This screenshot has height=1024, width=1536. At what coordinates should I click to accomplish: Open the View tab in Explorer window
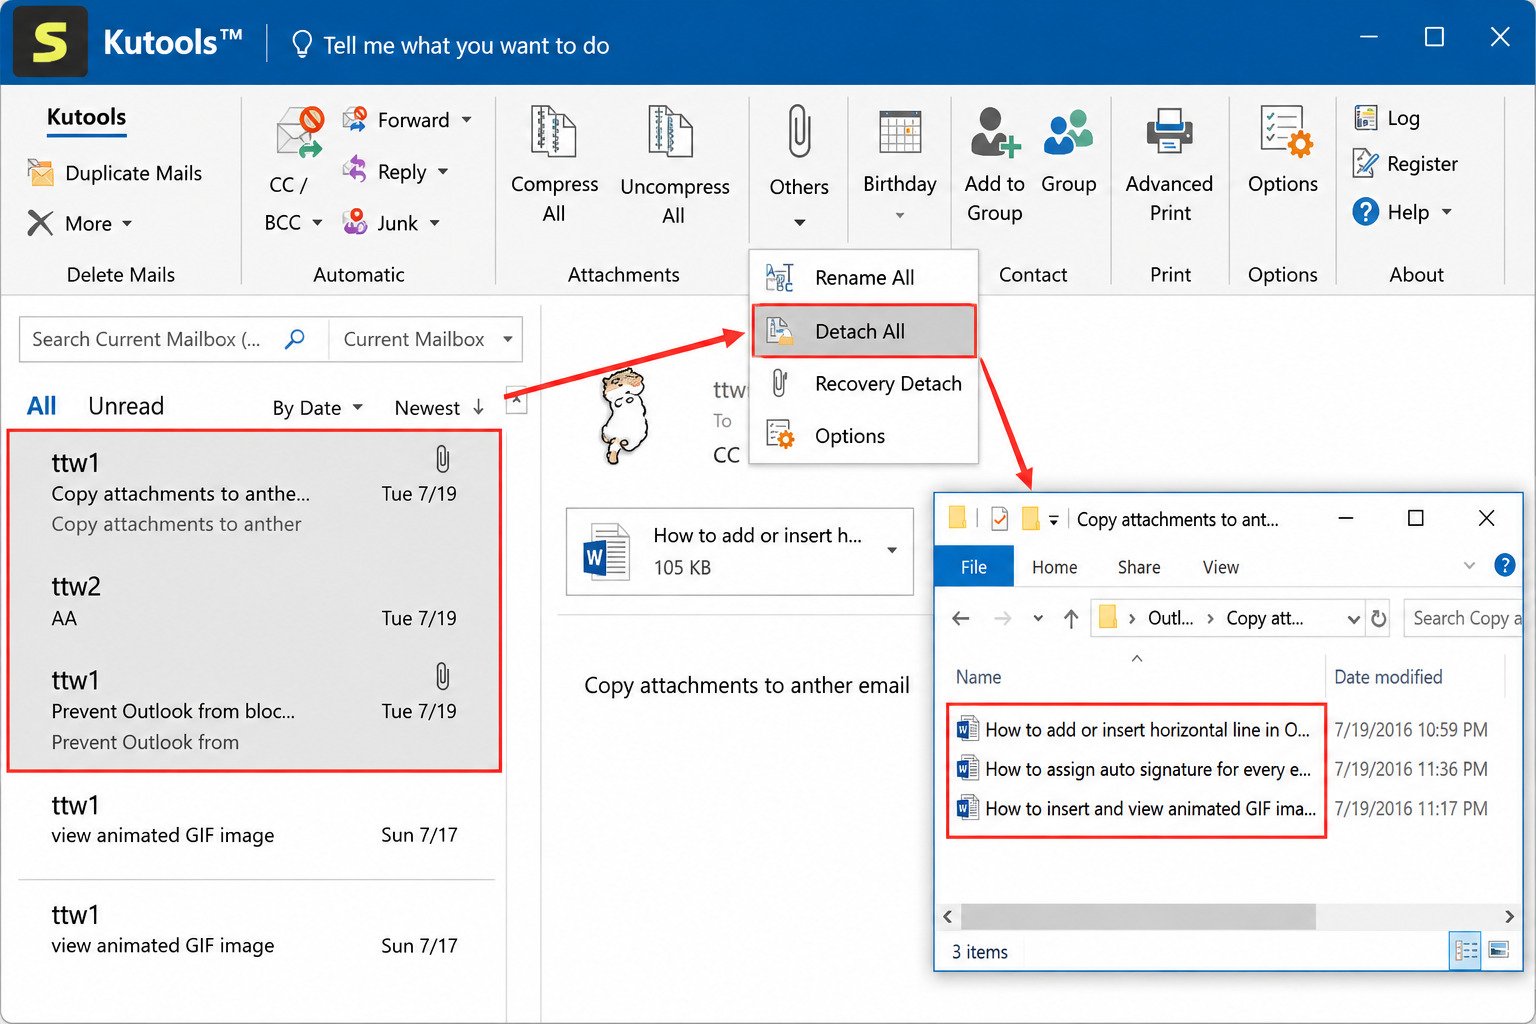[x=1220, y=567]
